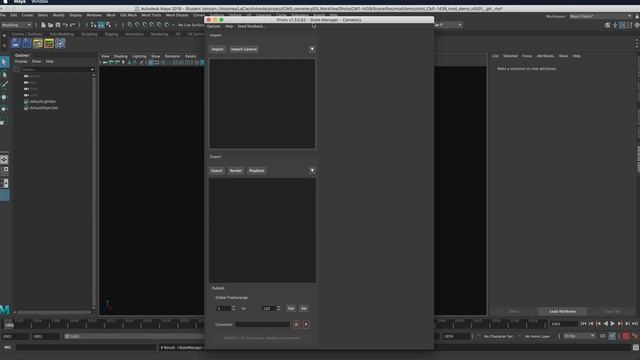Click Render button in State Manager

236,171
